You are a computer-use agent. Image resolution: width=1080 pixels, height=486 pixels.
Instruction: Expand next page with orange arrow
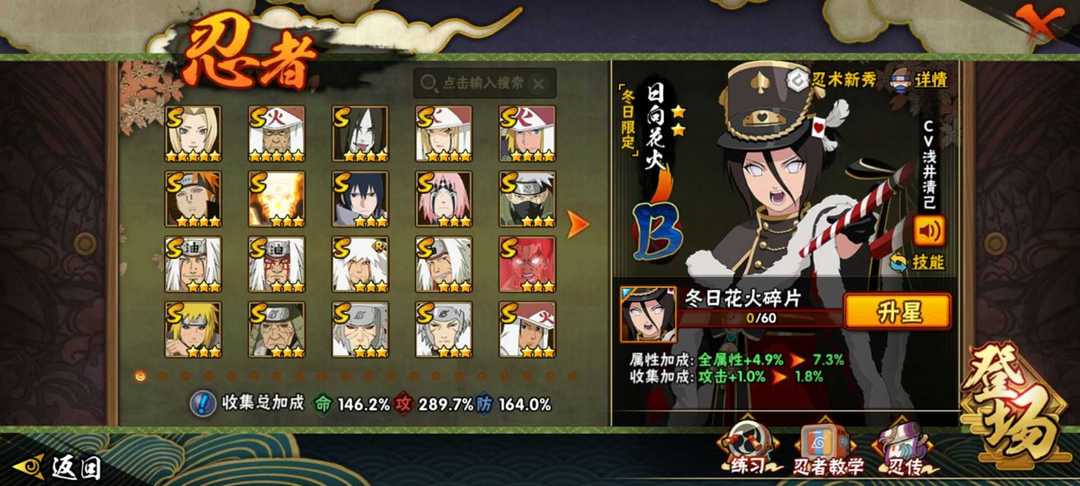coord(578,224)
